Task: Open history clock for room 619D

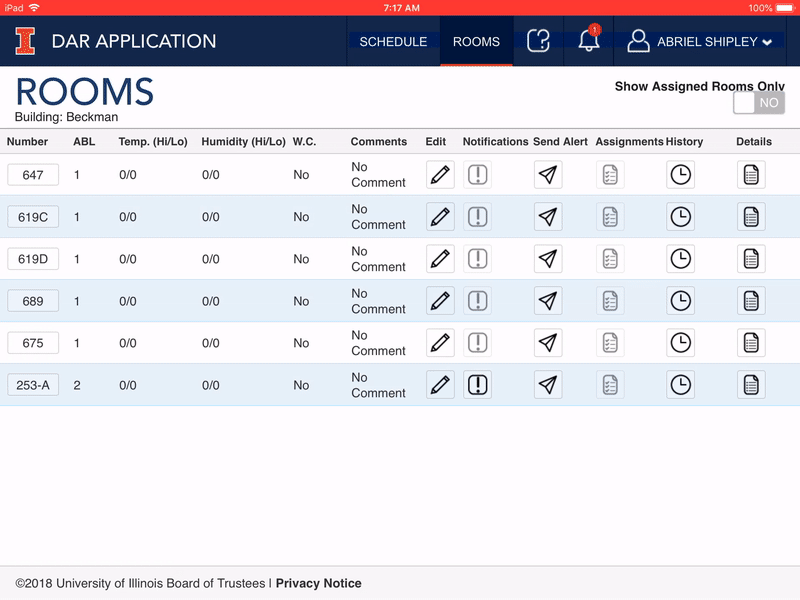Action: click(x=681, y=259)
